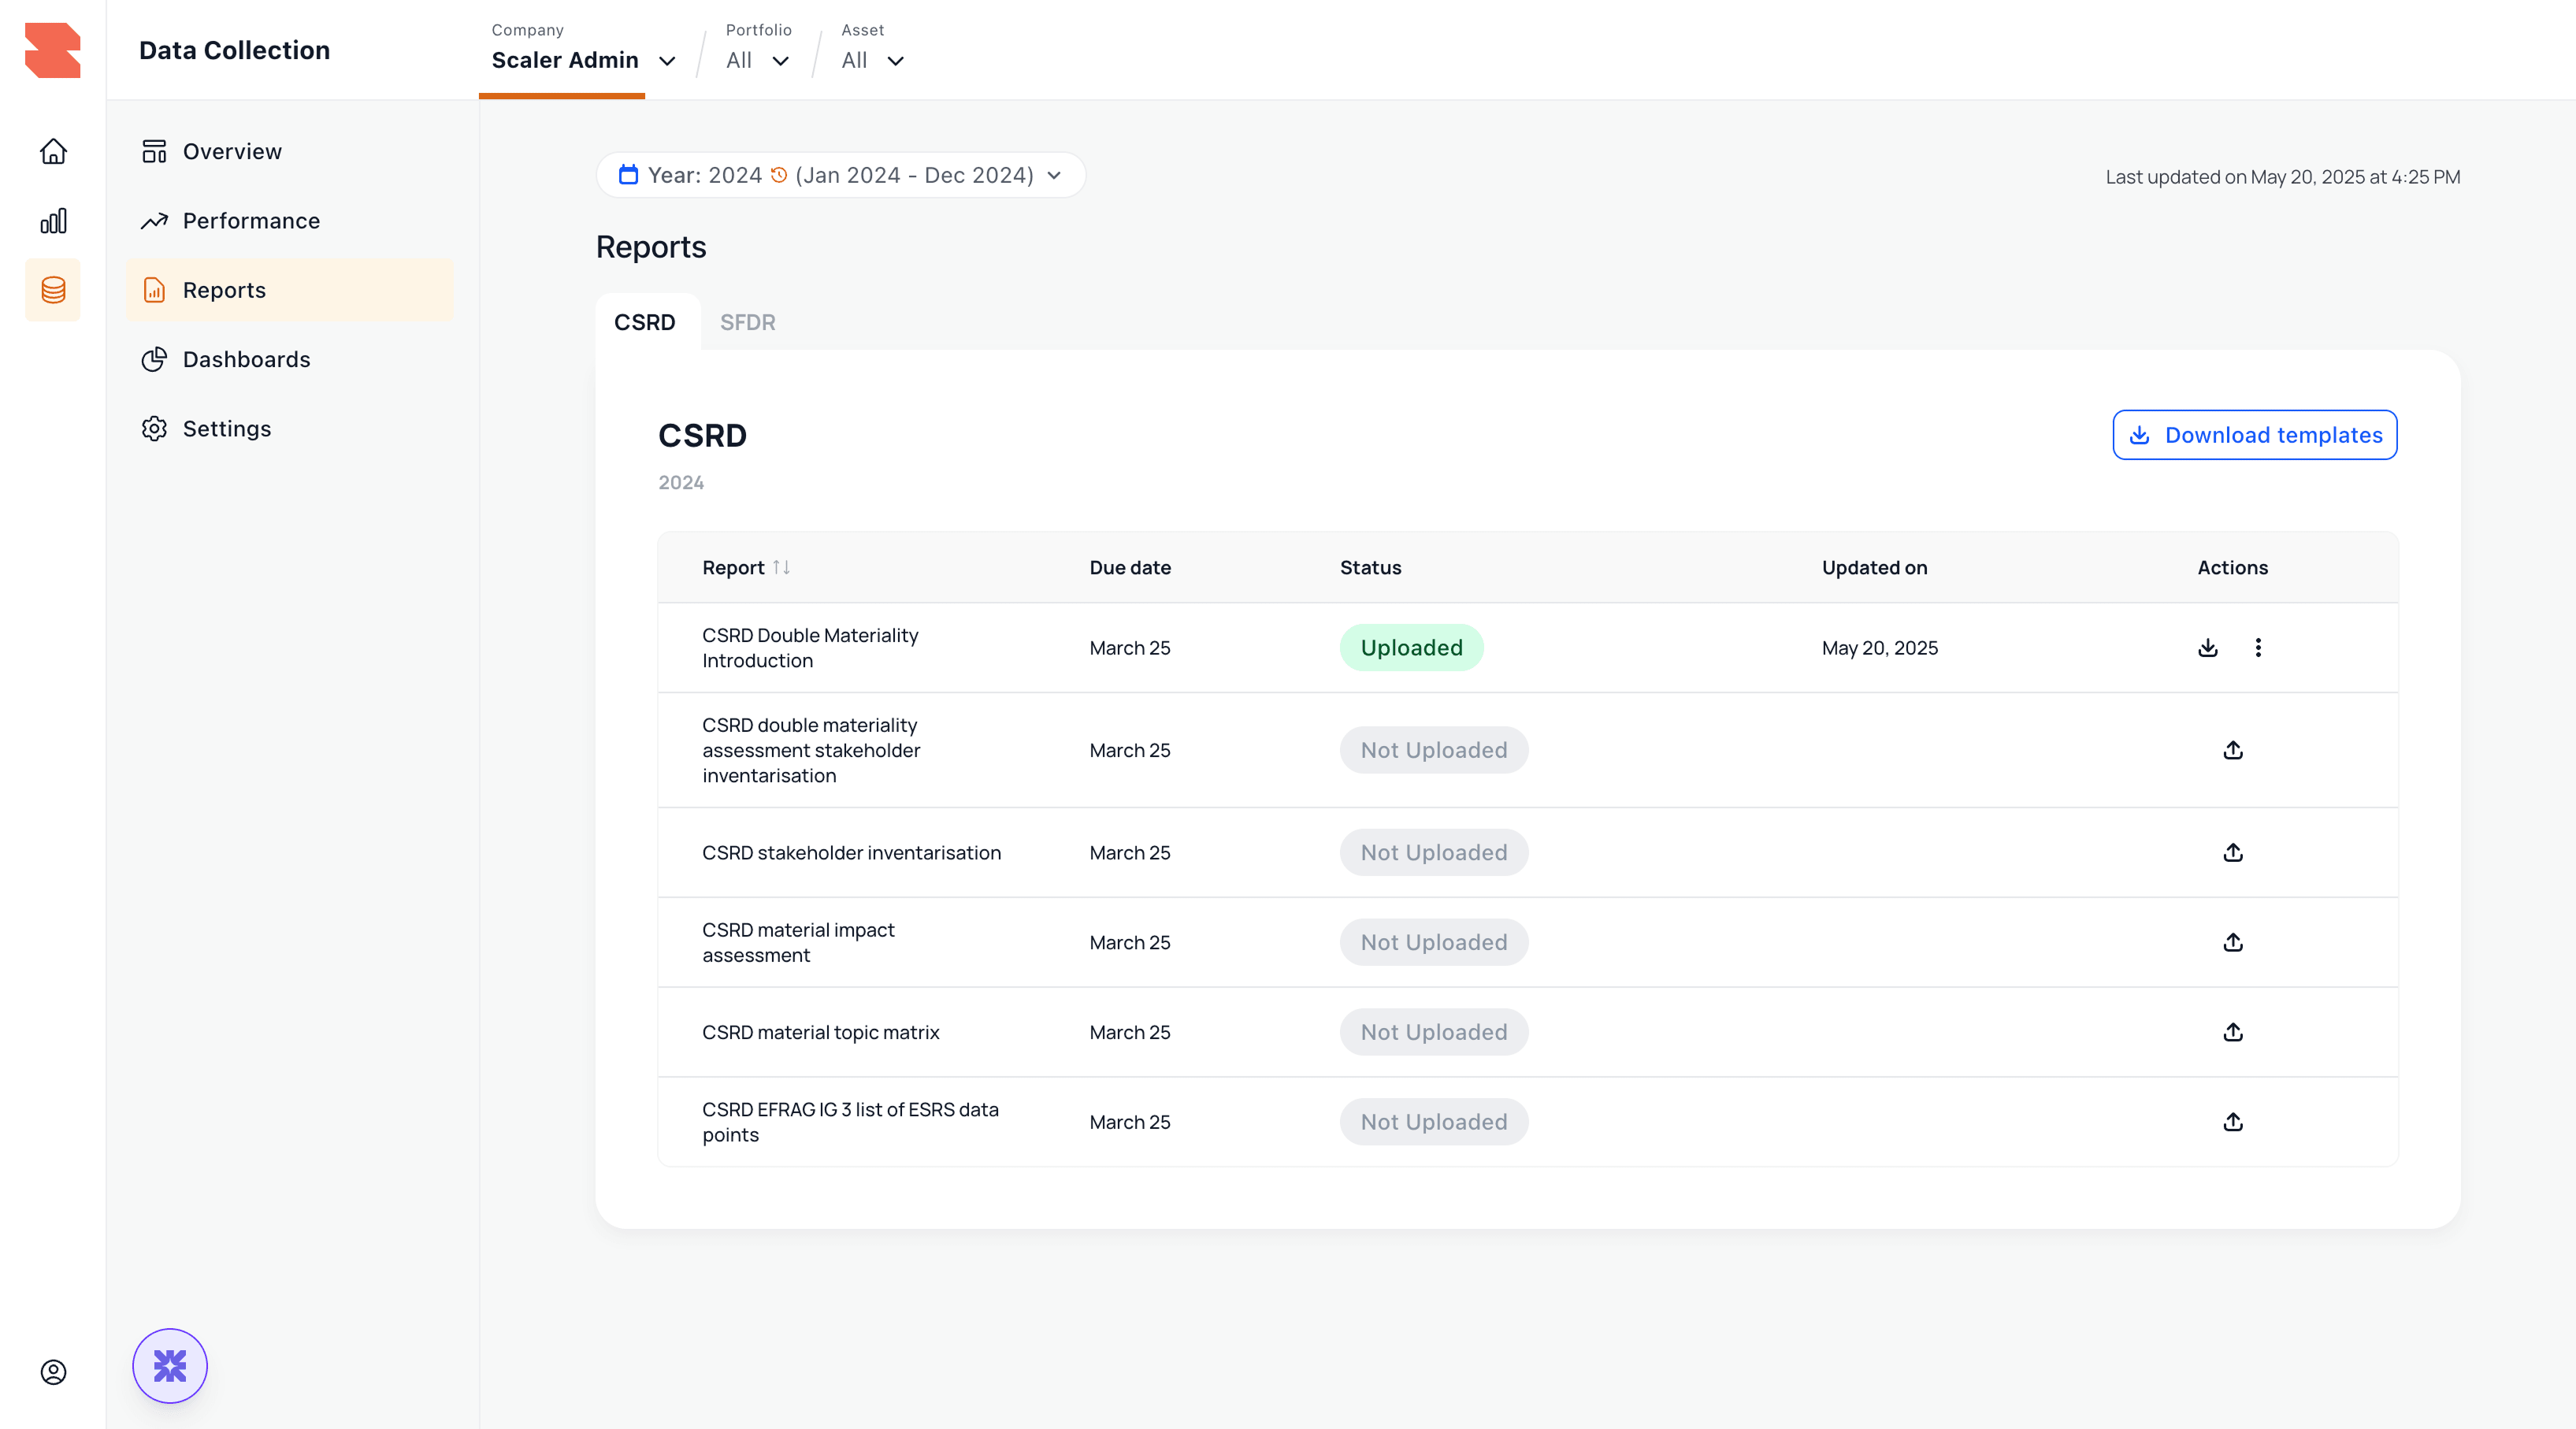
Task: Download the CSRD Double Materiality Introduction file
Action: point(2208,648)
